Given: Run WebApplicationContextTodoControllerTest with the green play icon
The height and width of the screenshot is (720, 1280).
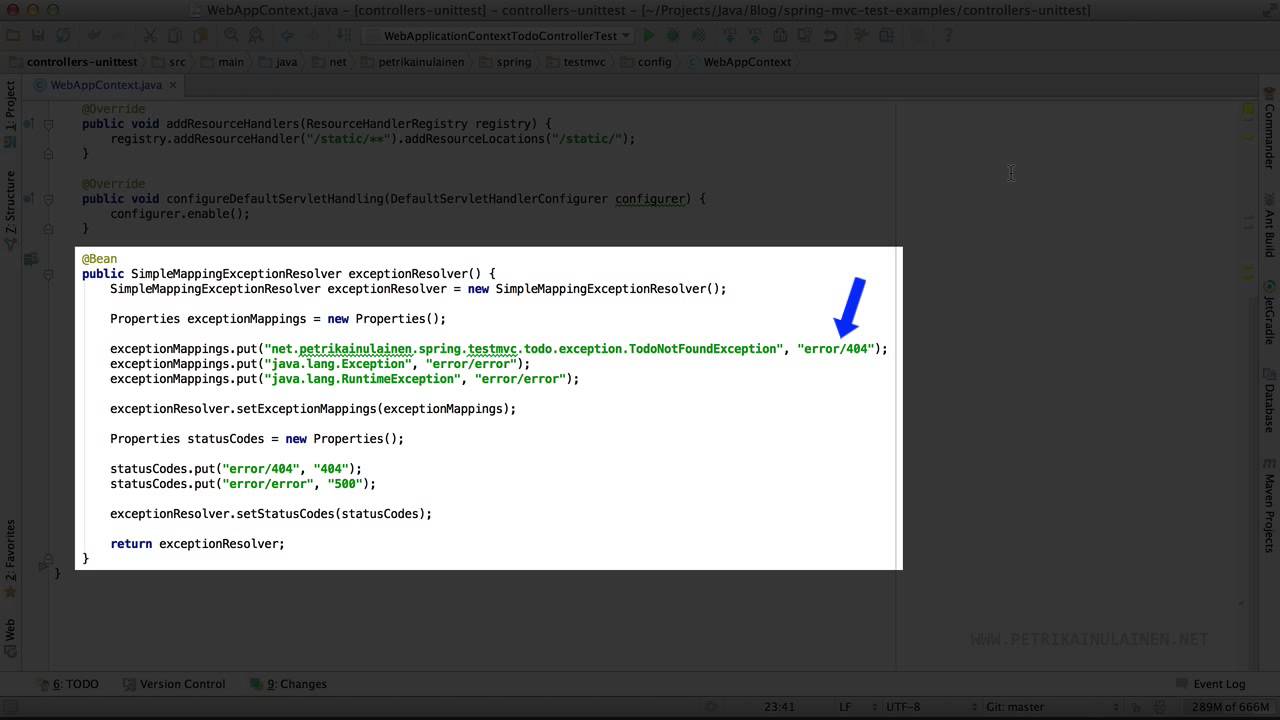Looking at the screenshot, I should pyautogui.click(x=648, y=36).
